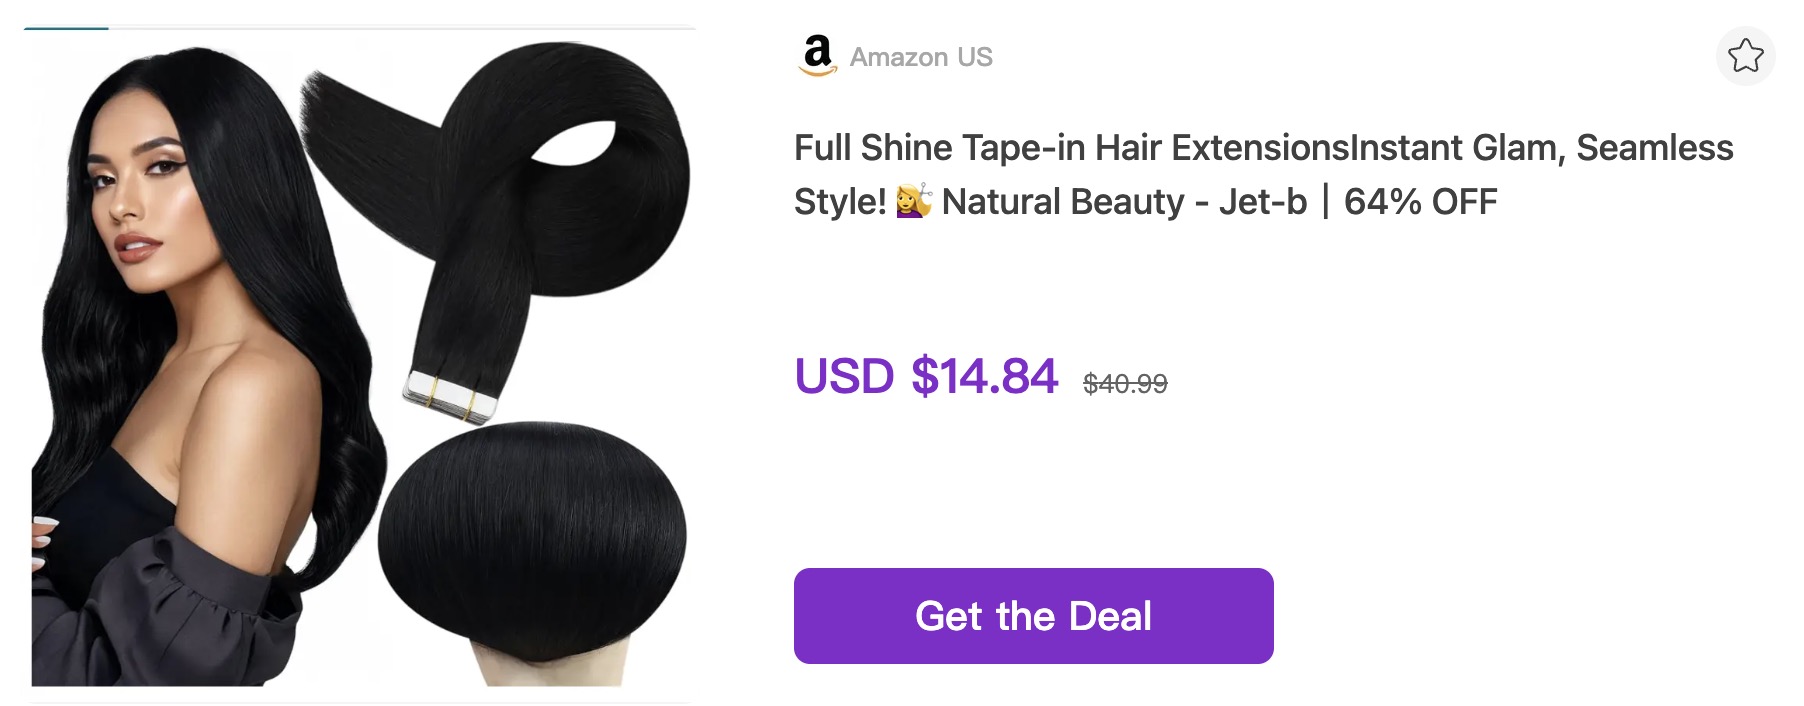Click the USD $14.84 sale price
Image resolution: width=1804 pixels, height=706 pixels.
926,377
